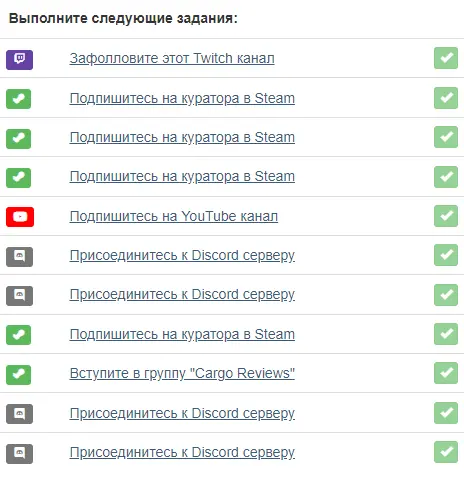The width and height of the screenshot is (464, 478).
Task: Open the first "Подпишитесь на куратора в Steam" link
Action: point(182,99)
